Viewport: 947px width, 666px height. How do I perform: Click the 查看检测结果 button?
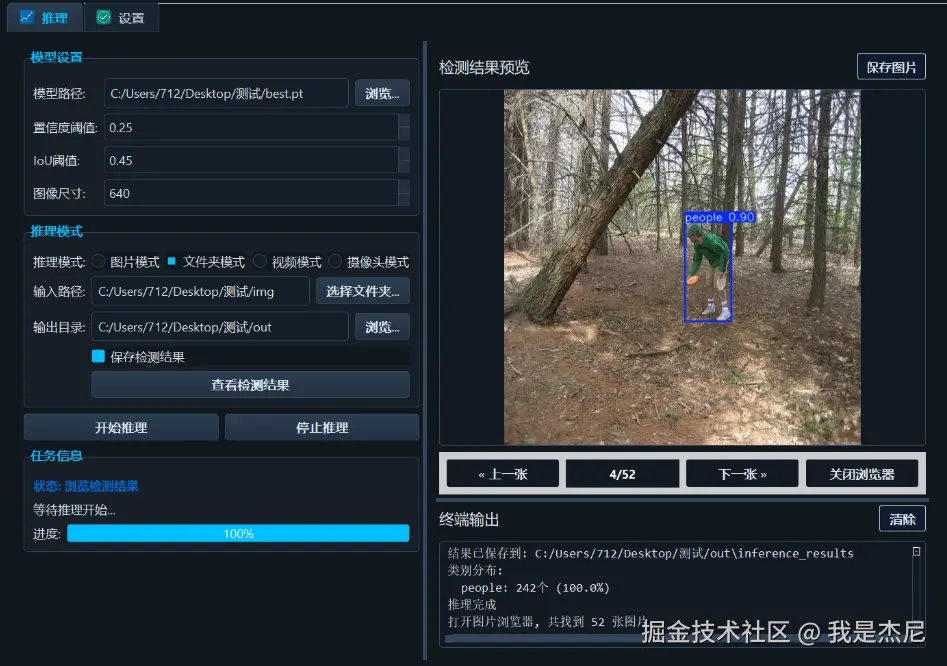250,385
